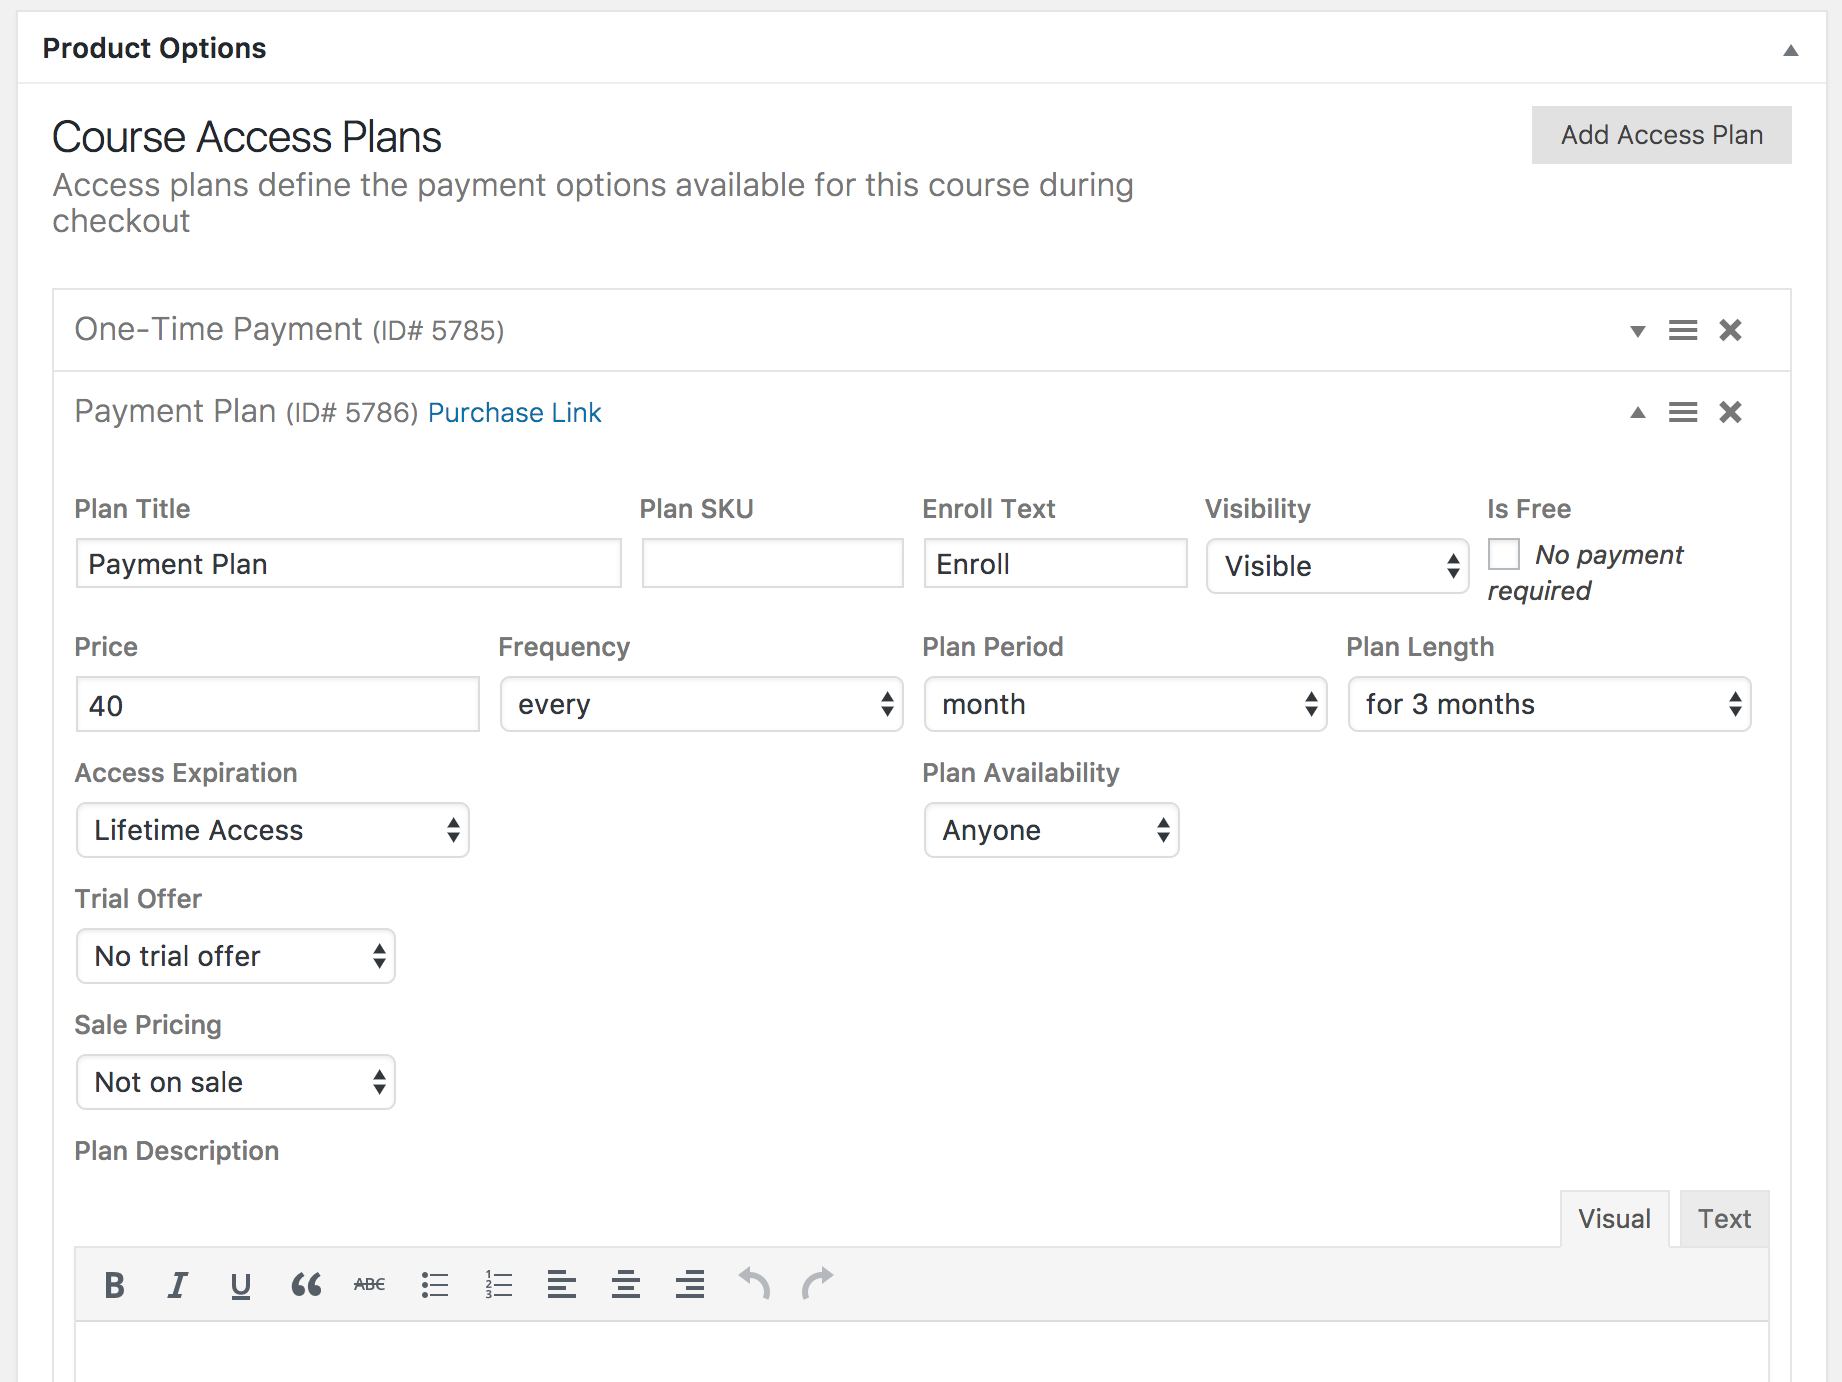
Task: Open the Access Expiration dropdown
Action: 272,831
